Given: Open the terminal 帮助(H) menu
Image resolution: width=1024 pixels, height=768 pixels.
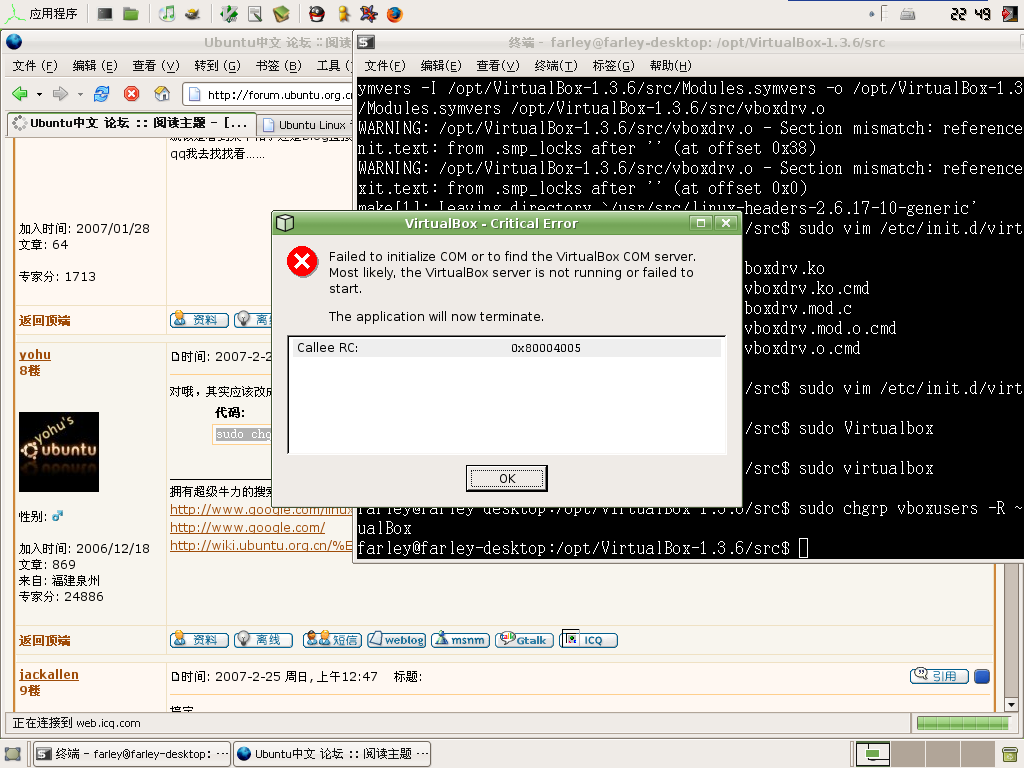Looking at the screenshot, I should click(670, 66).
